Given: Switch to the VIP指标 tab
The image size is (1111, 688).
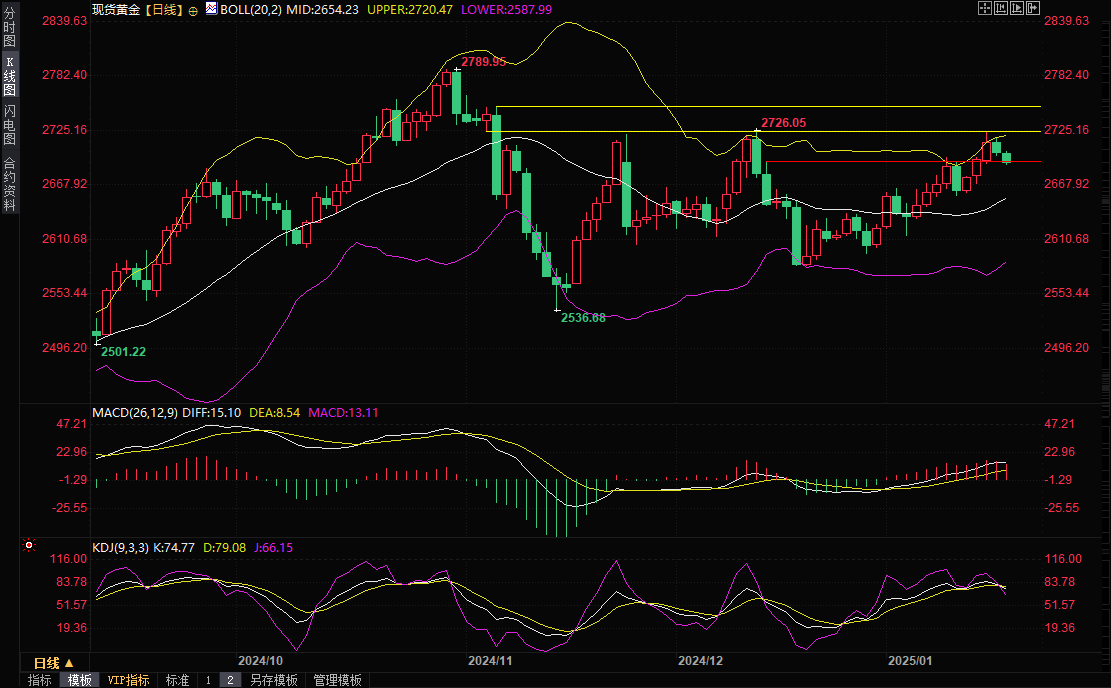Looking at the screenshot, I should coord(128,680).
